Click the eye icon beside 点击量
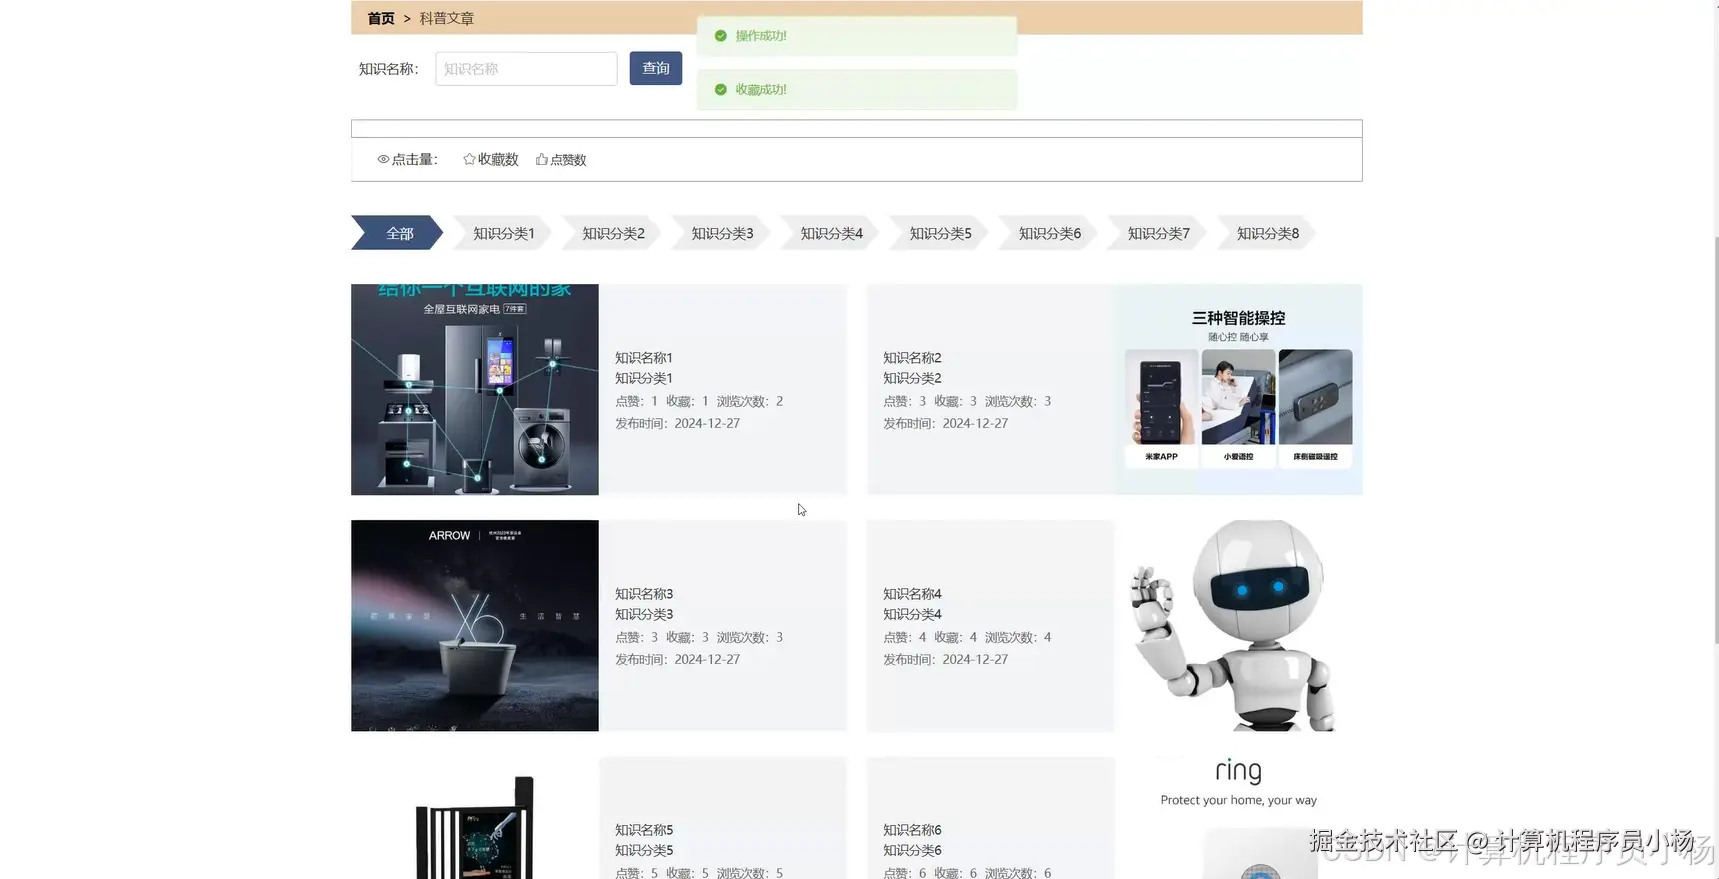1719x879 pixels. click(383, 159)
